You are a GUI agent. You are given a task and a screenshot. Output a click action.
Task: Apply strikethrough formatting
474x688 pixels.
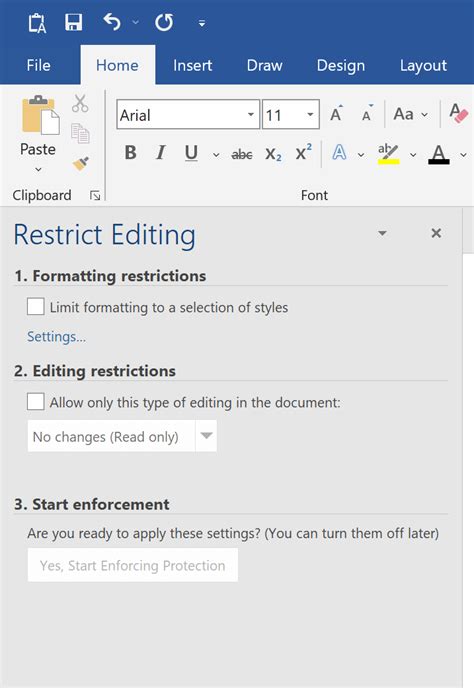click(242, 154)
